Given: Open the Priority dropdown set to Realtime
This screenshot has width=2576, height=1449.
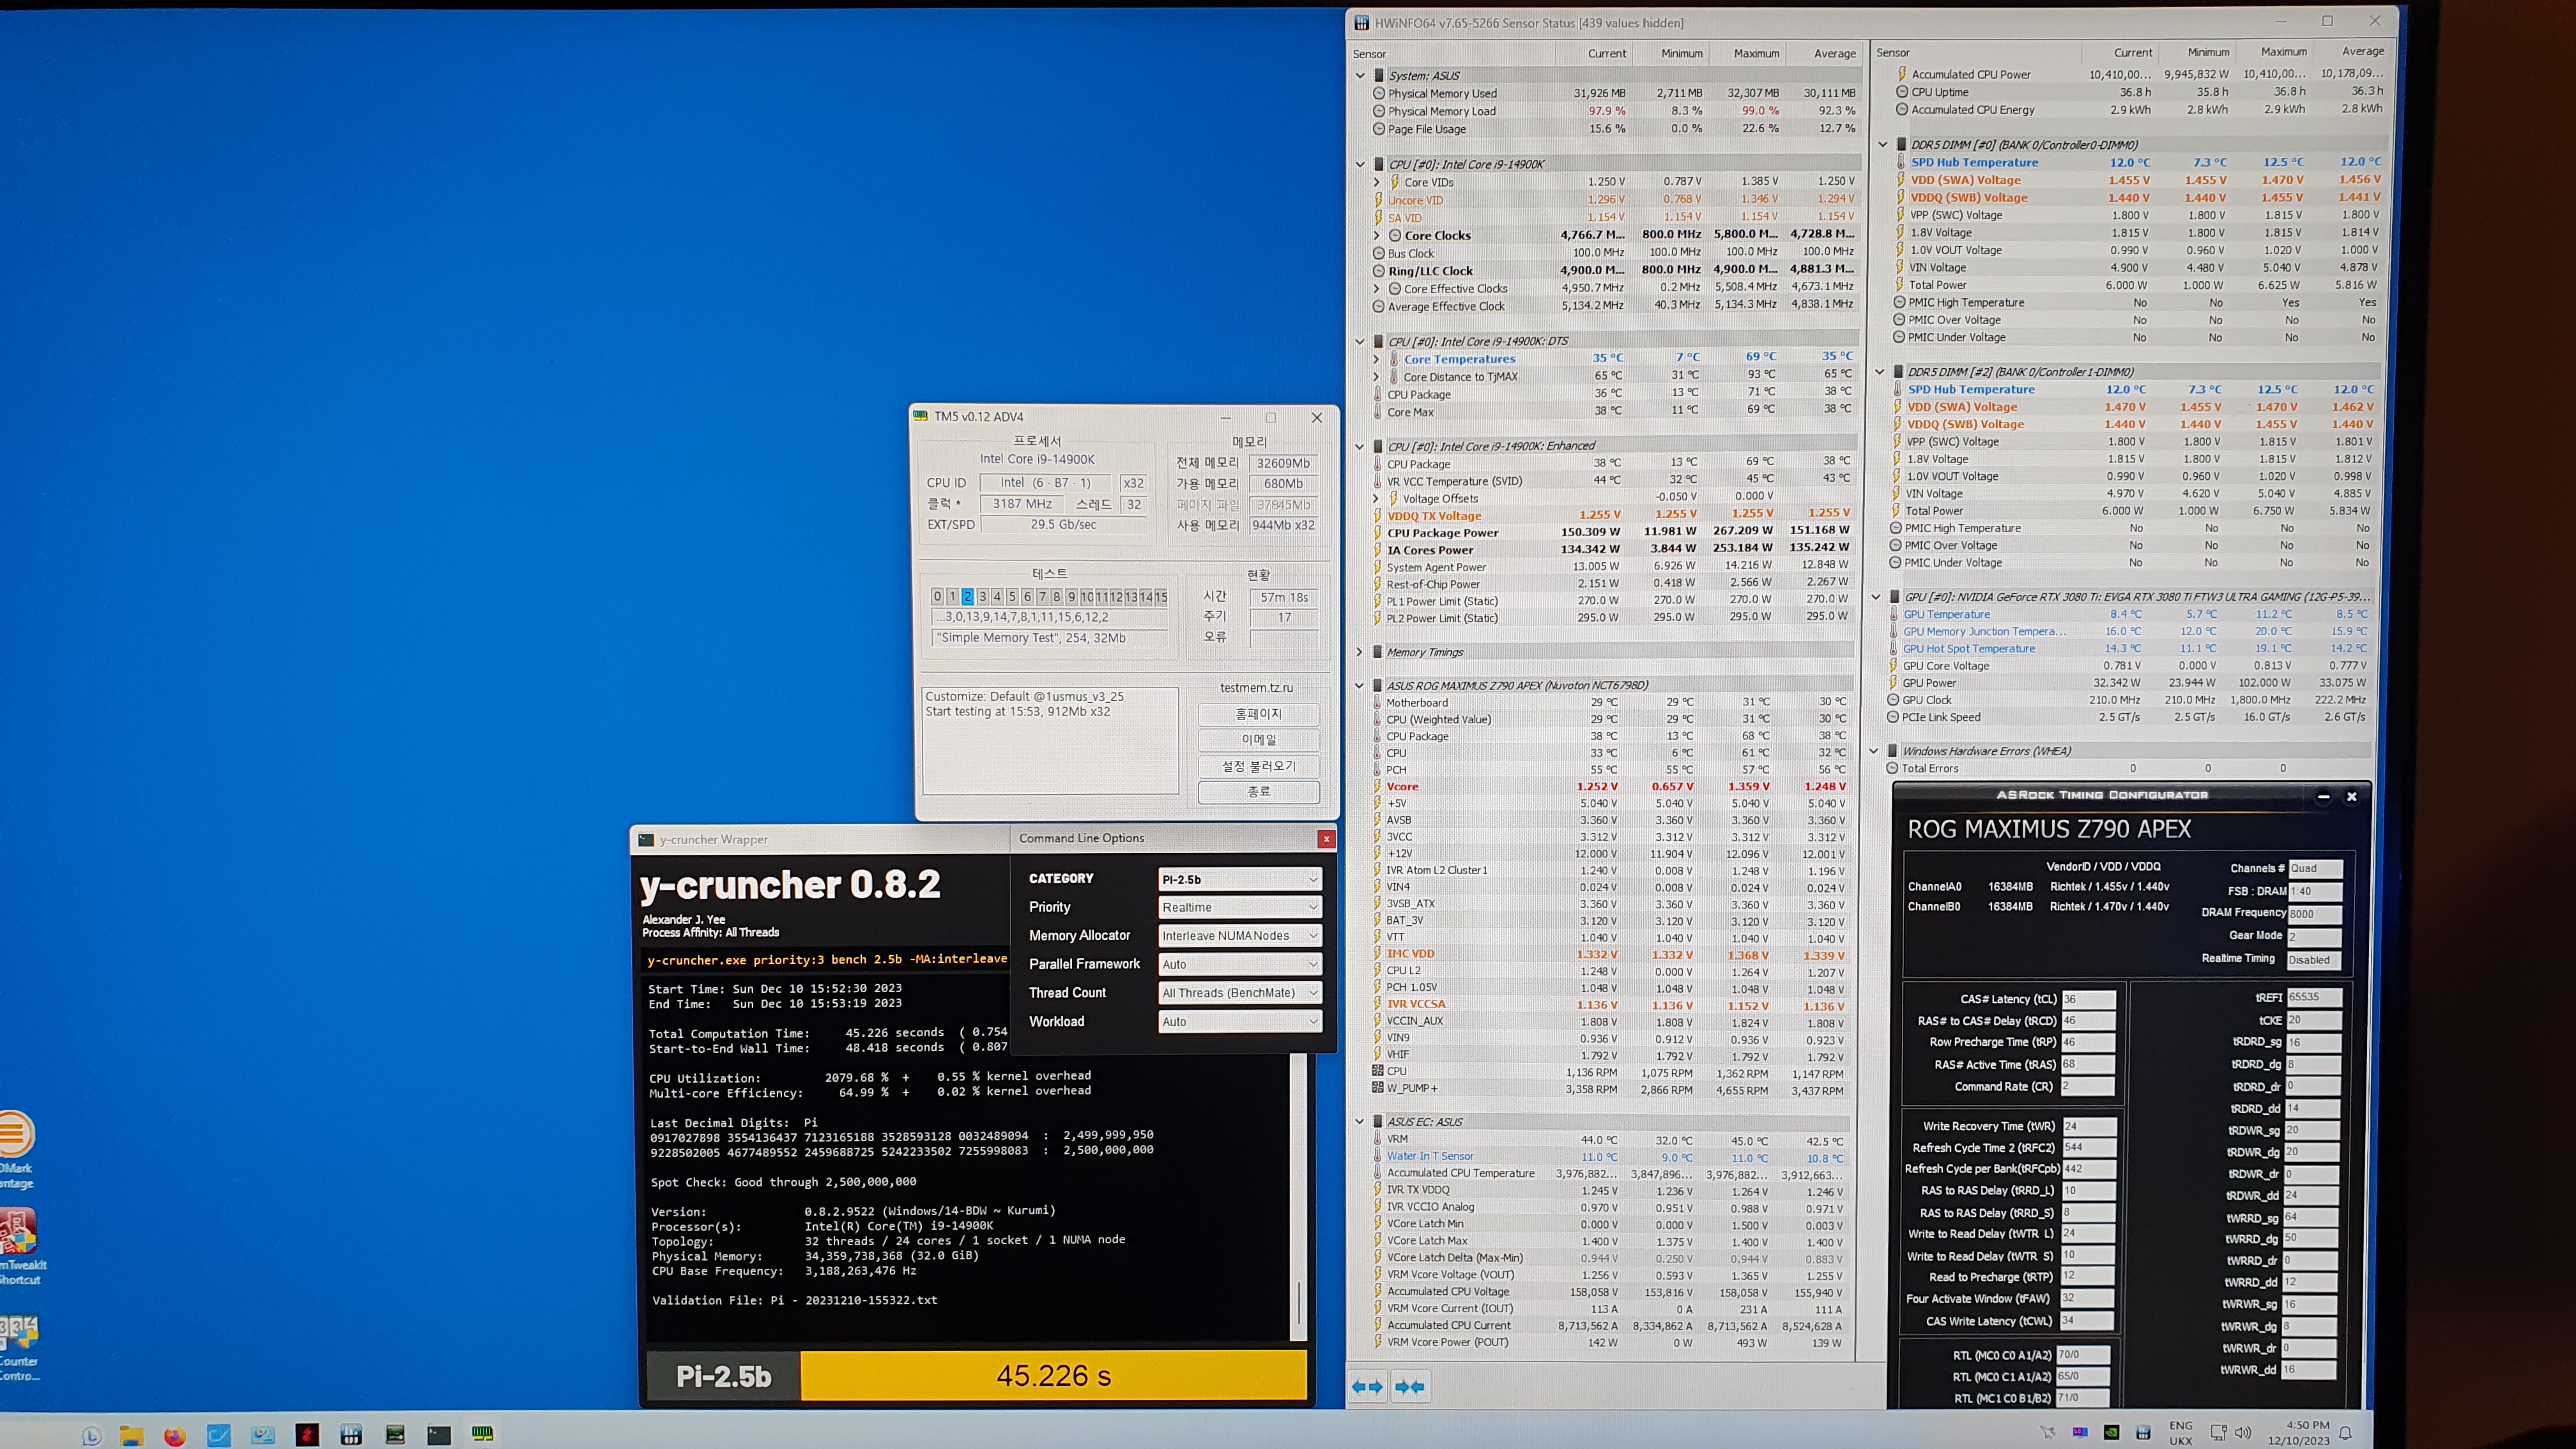Looking at the screenshot, I should point(1240,907).
